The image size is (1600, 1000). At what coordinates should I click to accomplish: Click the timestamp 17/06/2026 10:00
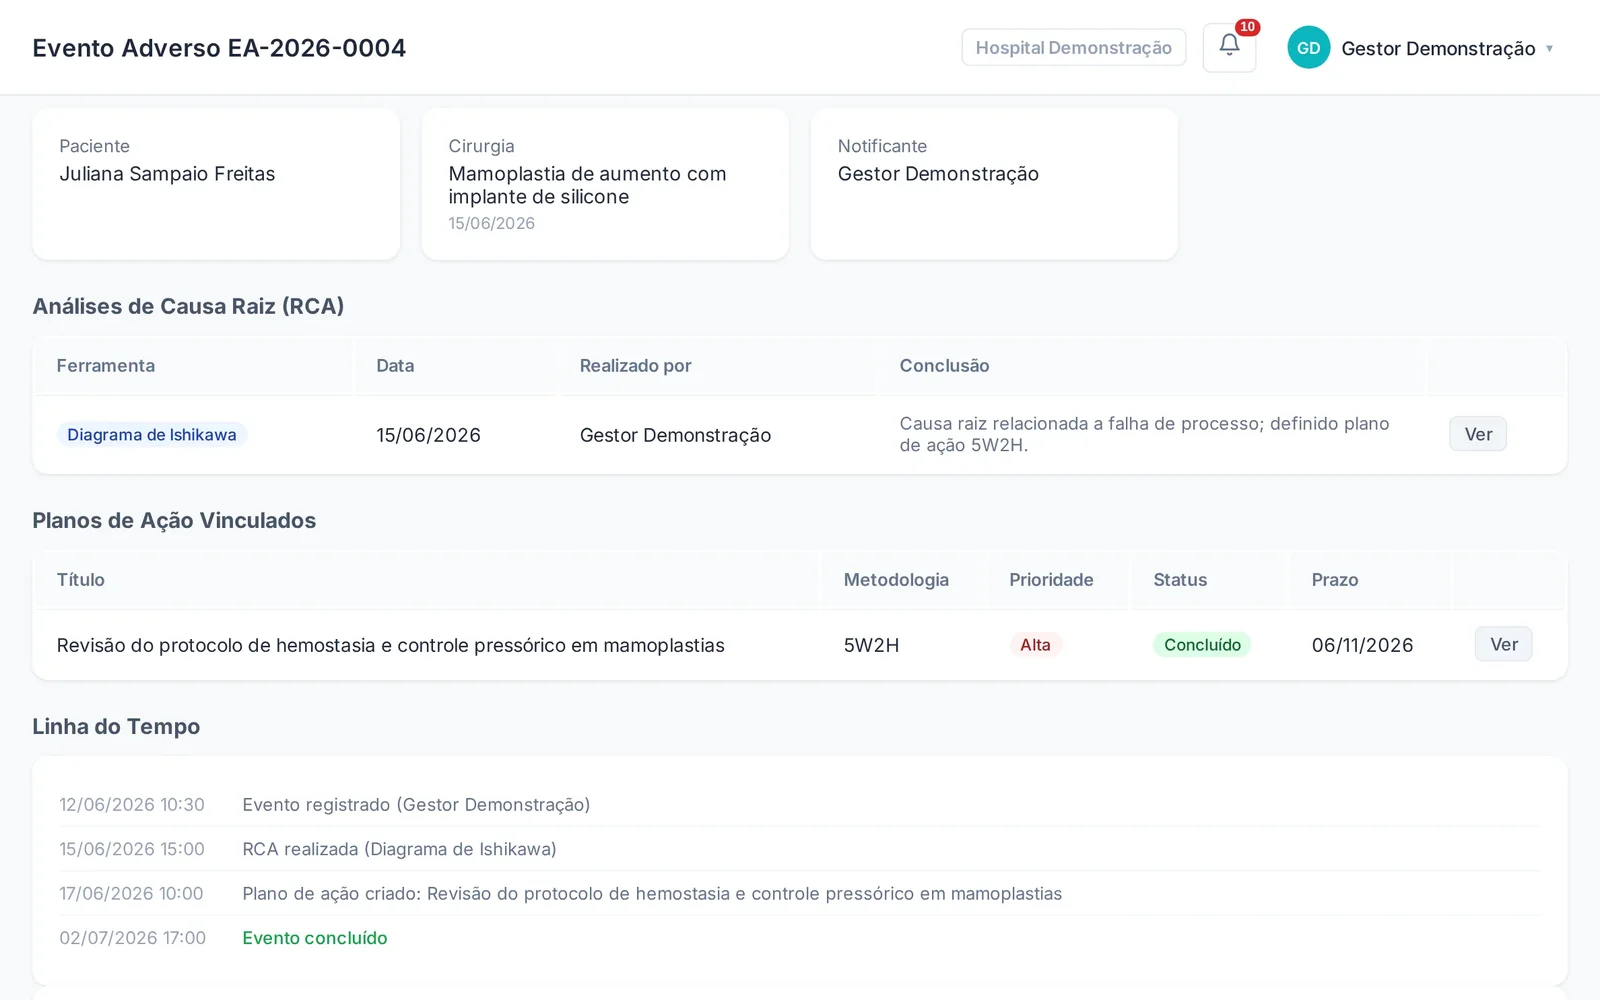[x=131, y=893]
